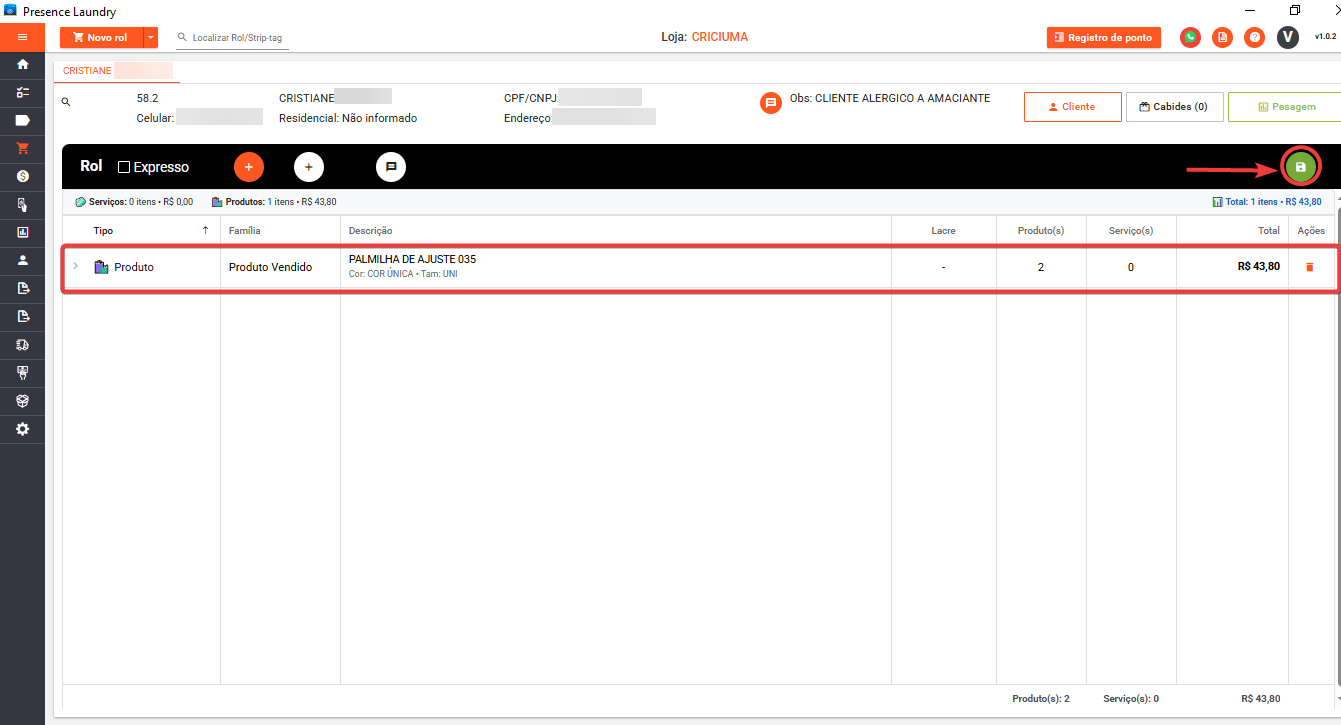Open the WhatsApp icon in top bar
1341x725 pixels.
1190,37
